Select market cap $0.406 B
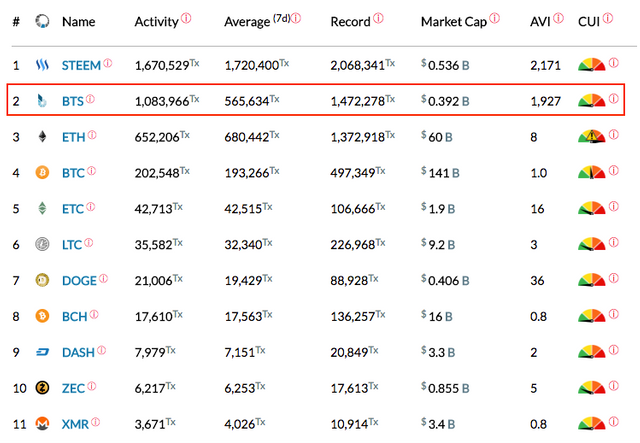640x443 pixels. click(445, 281)
